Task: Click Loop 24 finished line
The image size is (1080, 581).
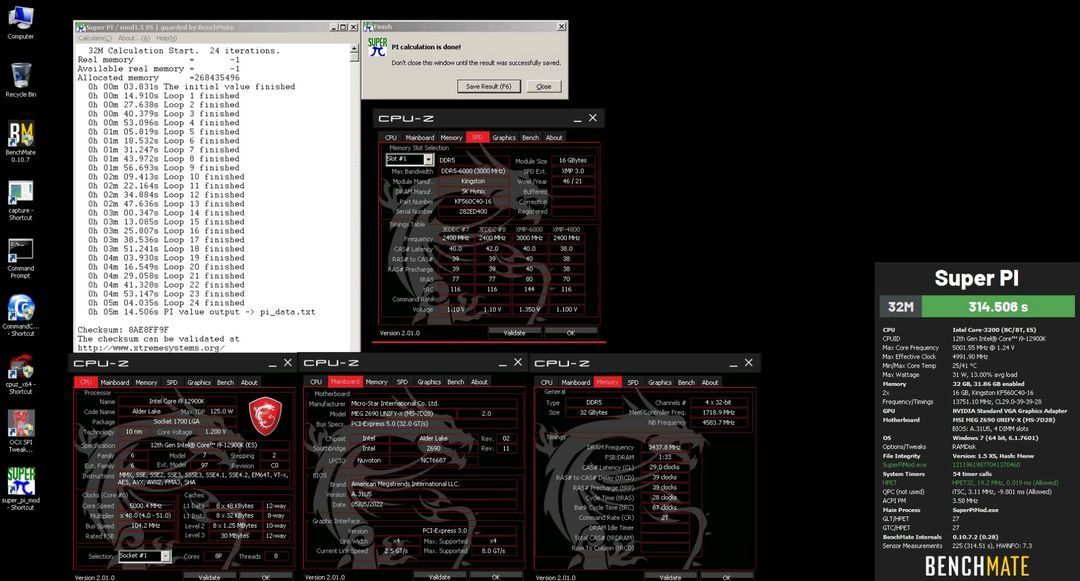Action: coord(166,303)
